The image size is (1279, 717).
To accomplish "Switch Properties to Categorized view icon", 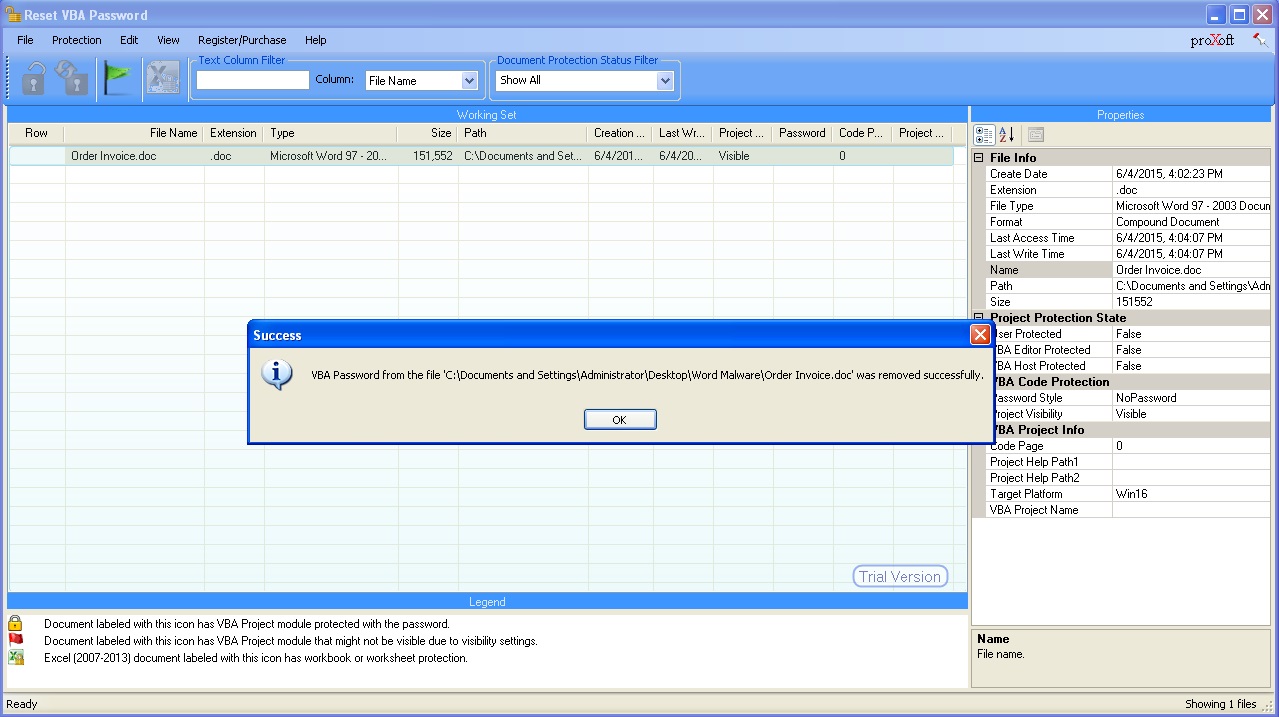I will 984,135.
